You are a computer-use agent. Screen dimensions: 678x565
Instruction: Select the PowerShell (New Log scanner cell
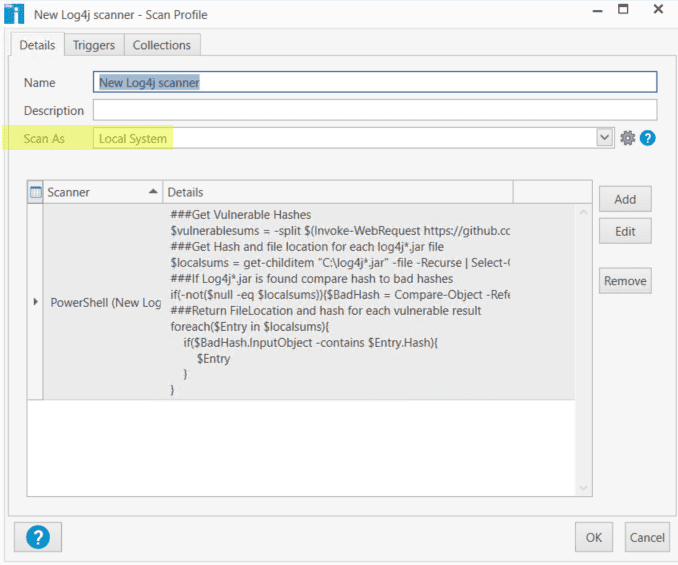click(x=104, y=302)
